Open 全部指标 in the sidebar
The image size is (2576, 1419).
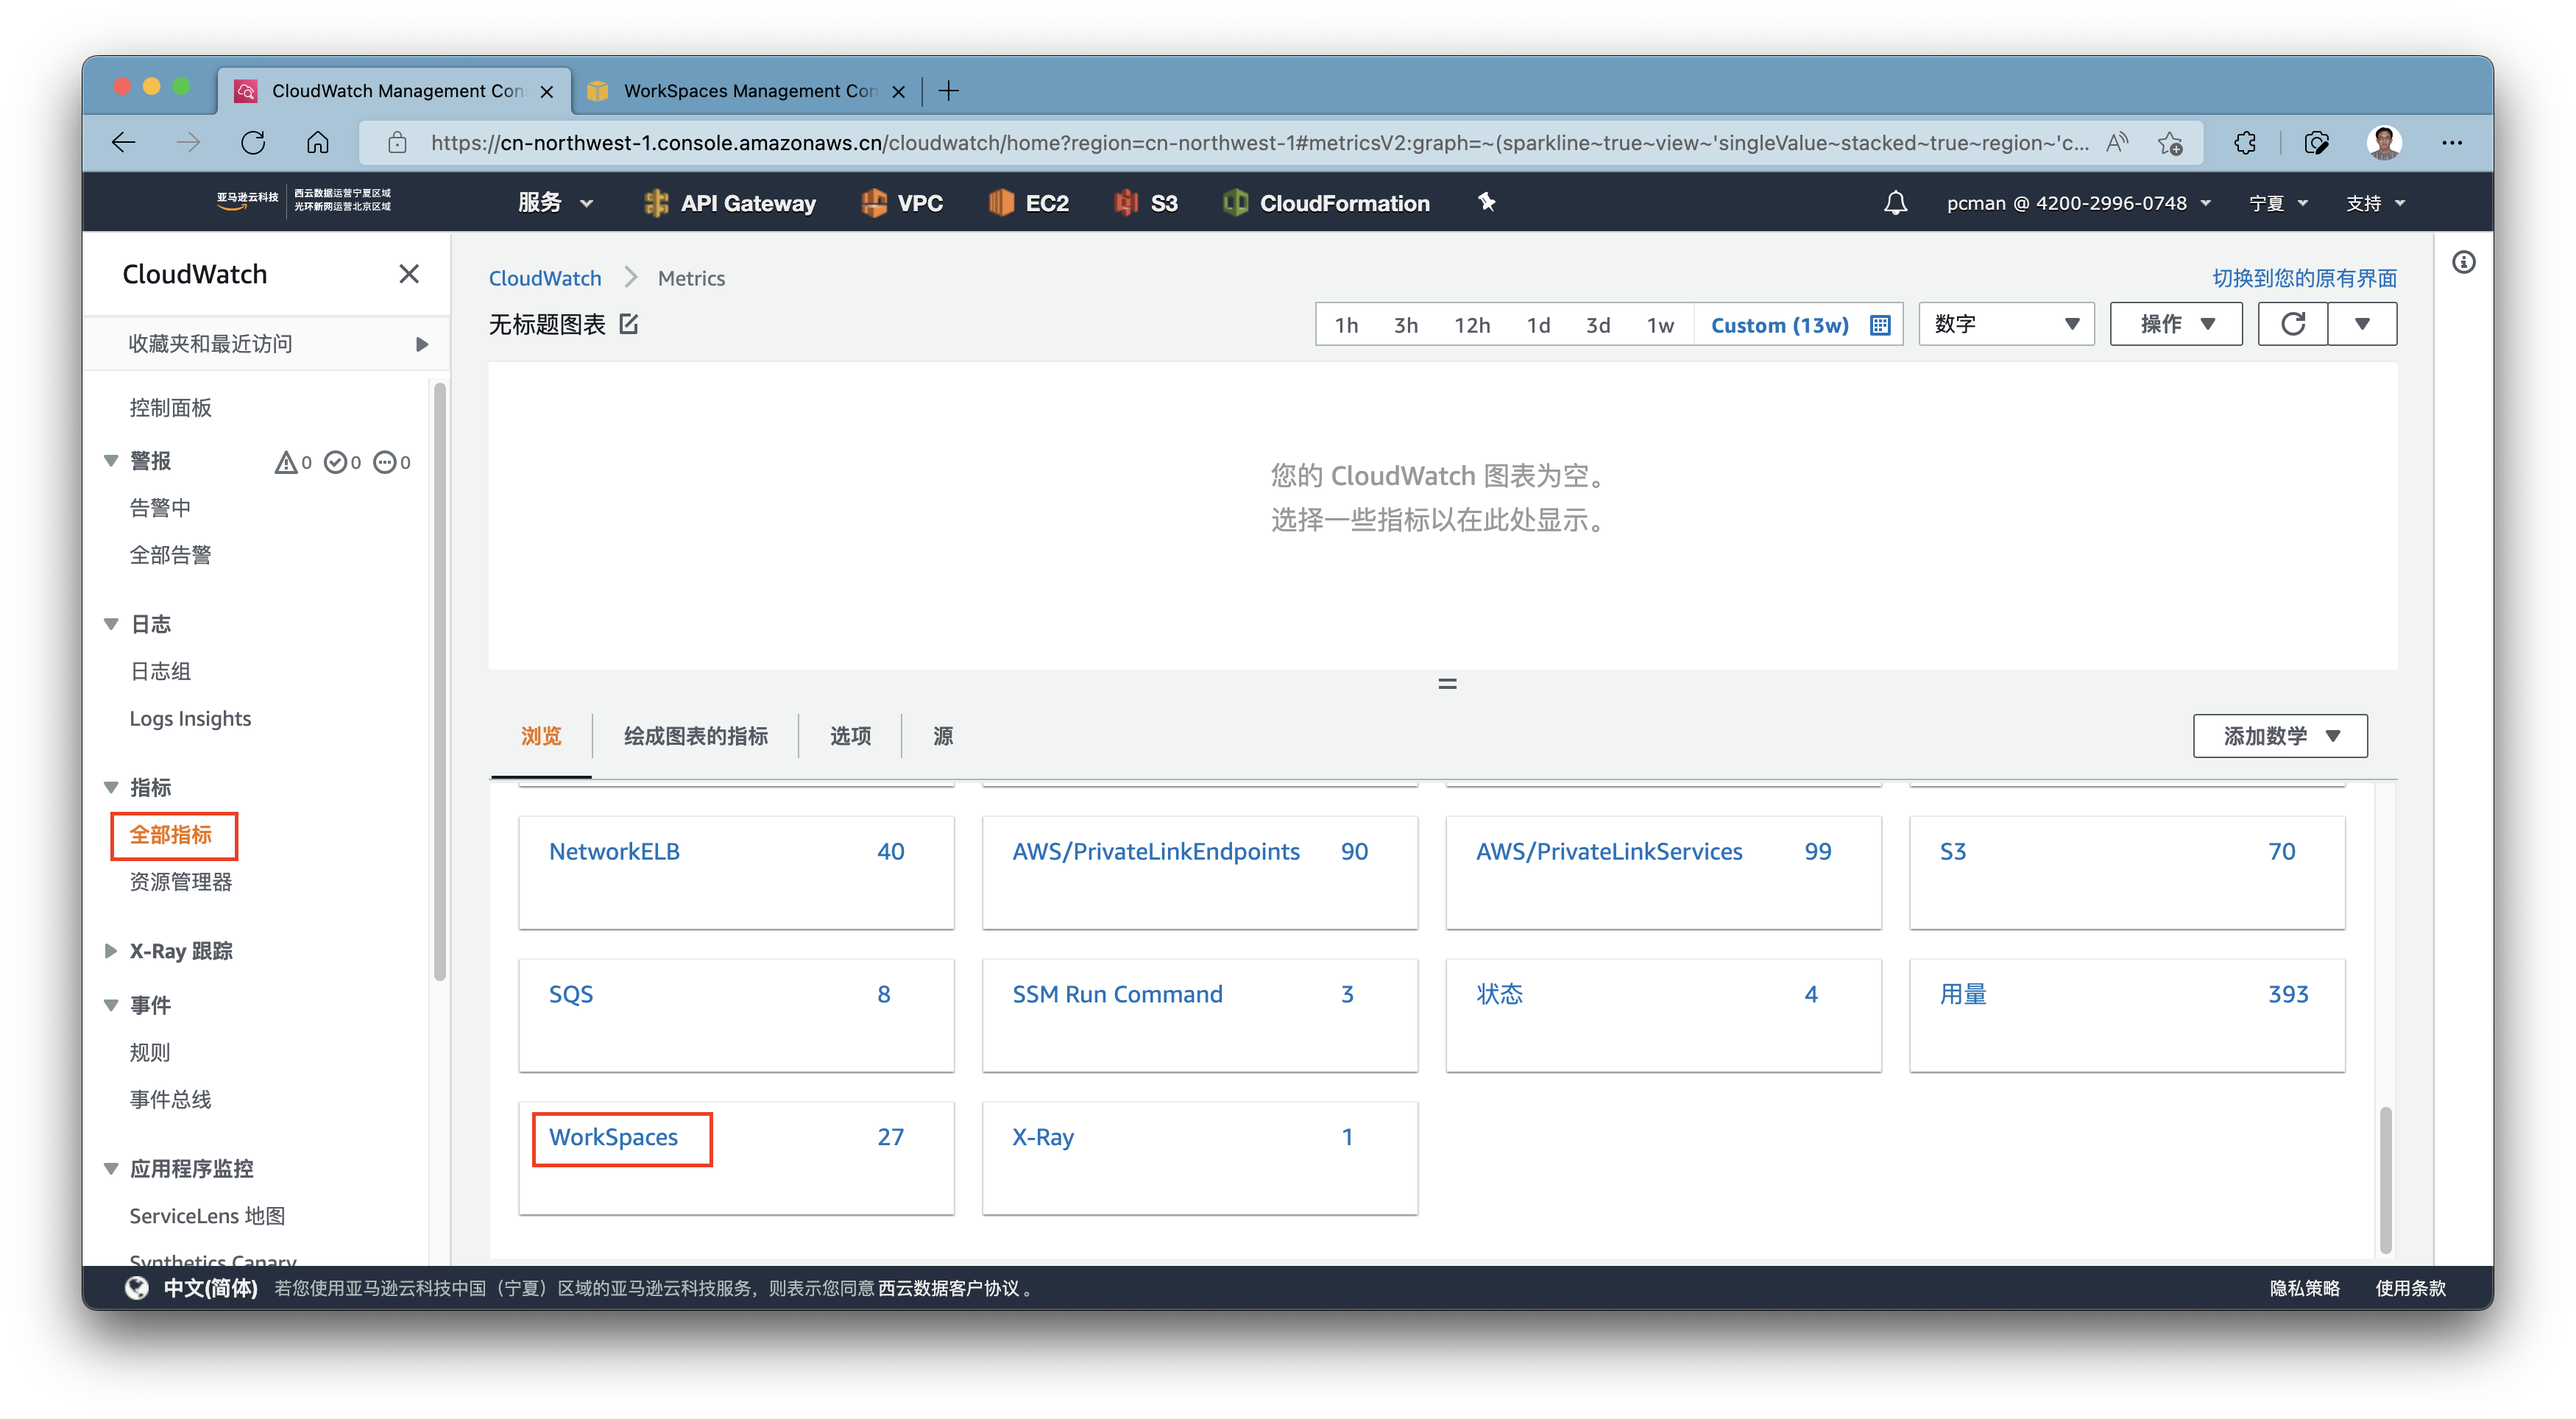point(171,834)
